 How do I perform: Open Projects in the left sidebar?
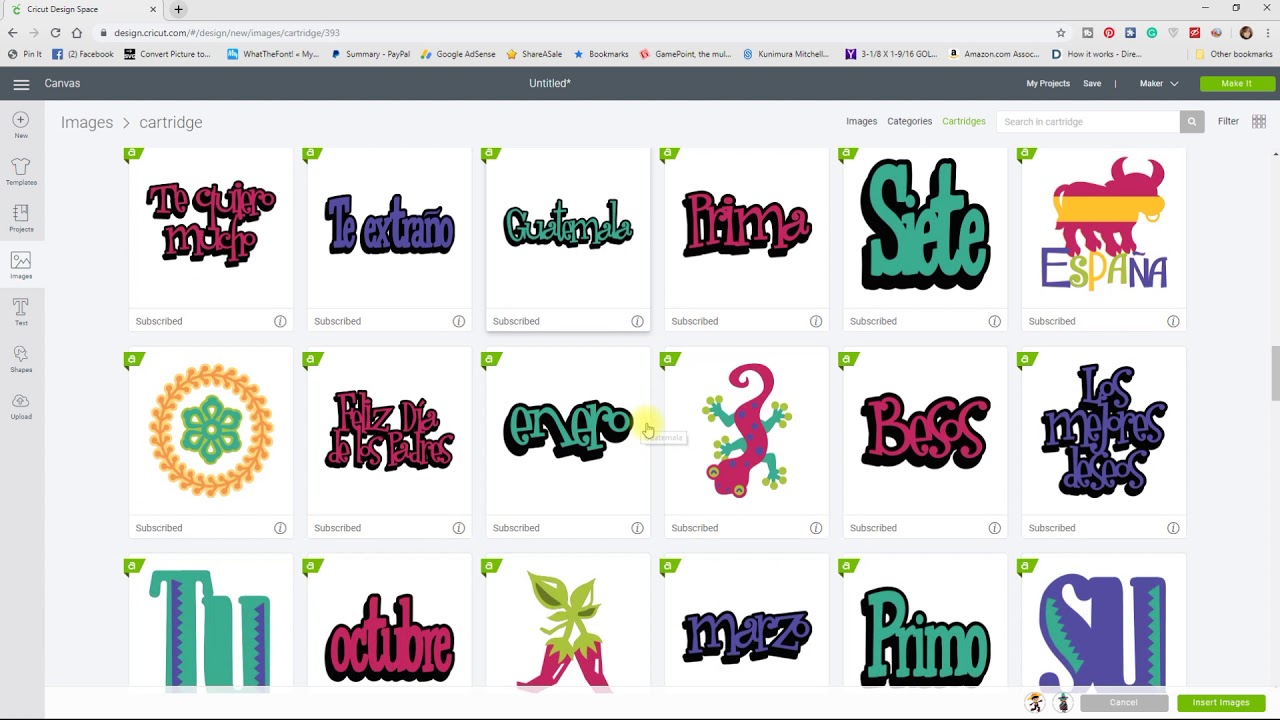(x=21, y=218)
